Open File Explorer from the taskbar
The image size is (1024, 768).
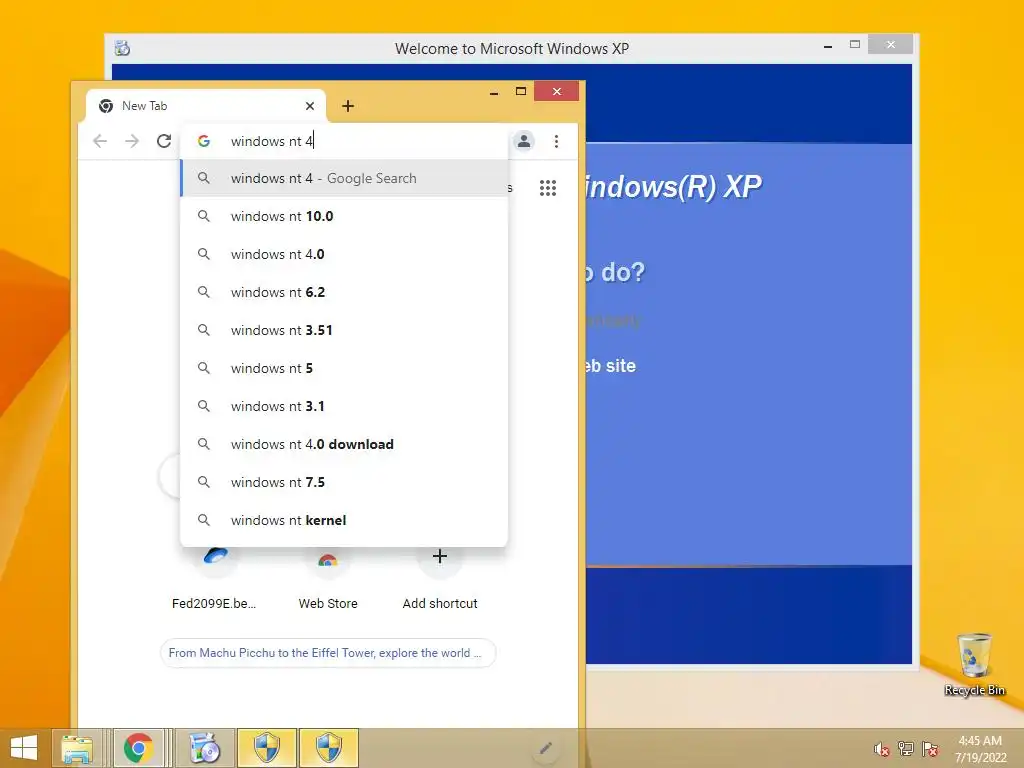(x=77, y=748)
